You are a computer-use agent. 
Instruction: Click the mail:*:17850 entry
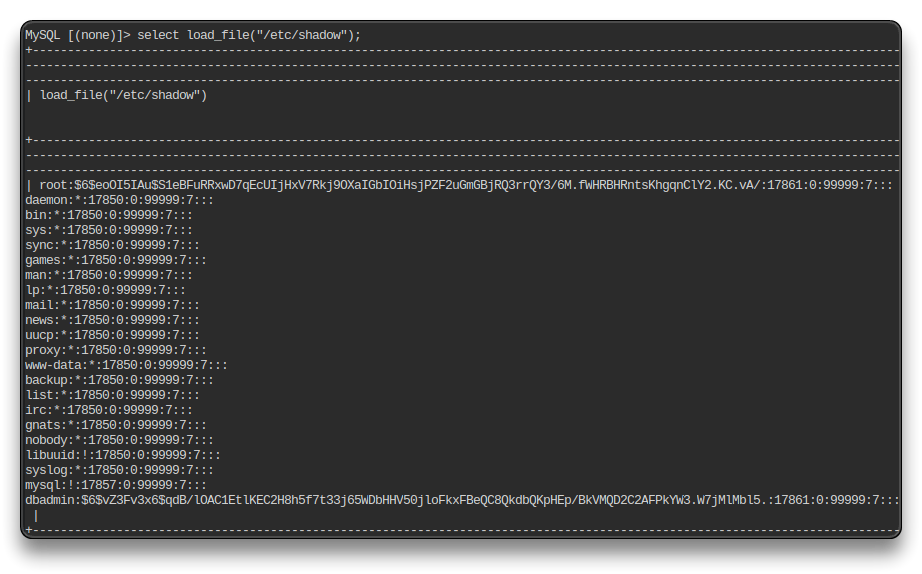(x=112, y=305)
